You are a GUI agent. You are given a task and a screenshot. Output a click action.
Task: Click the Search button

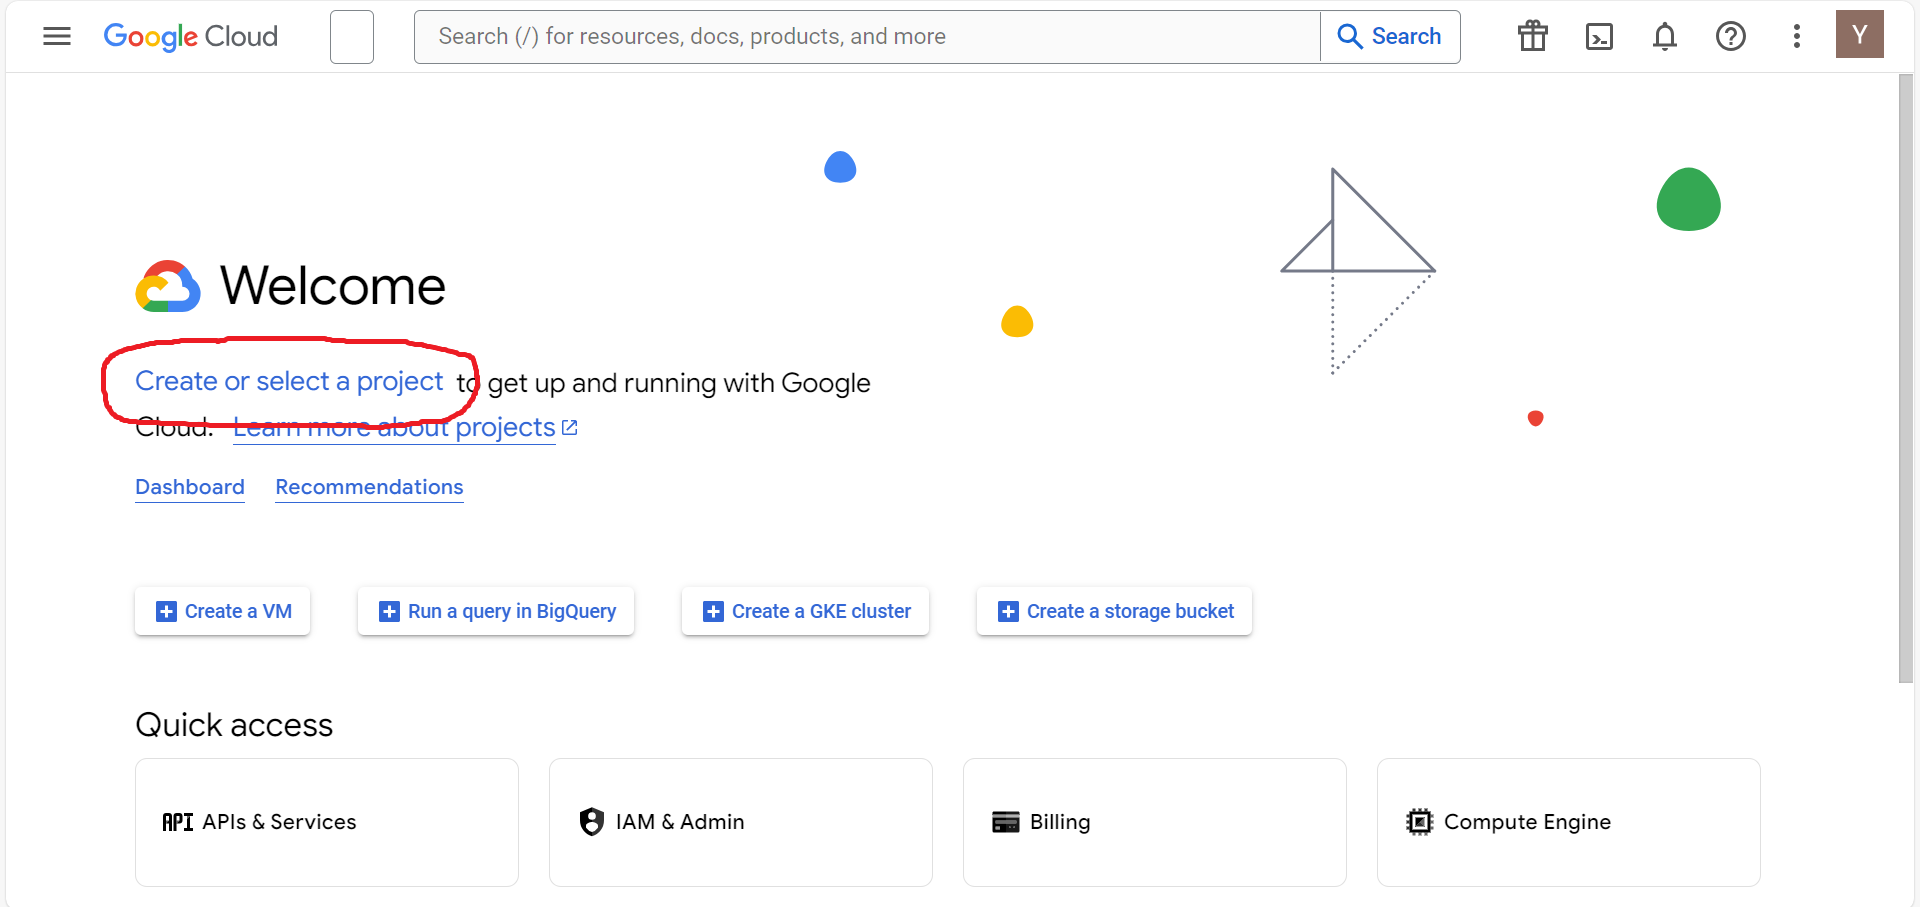coord(1390,37)
